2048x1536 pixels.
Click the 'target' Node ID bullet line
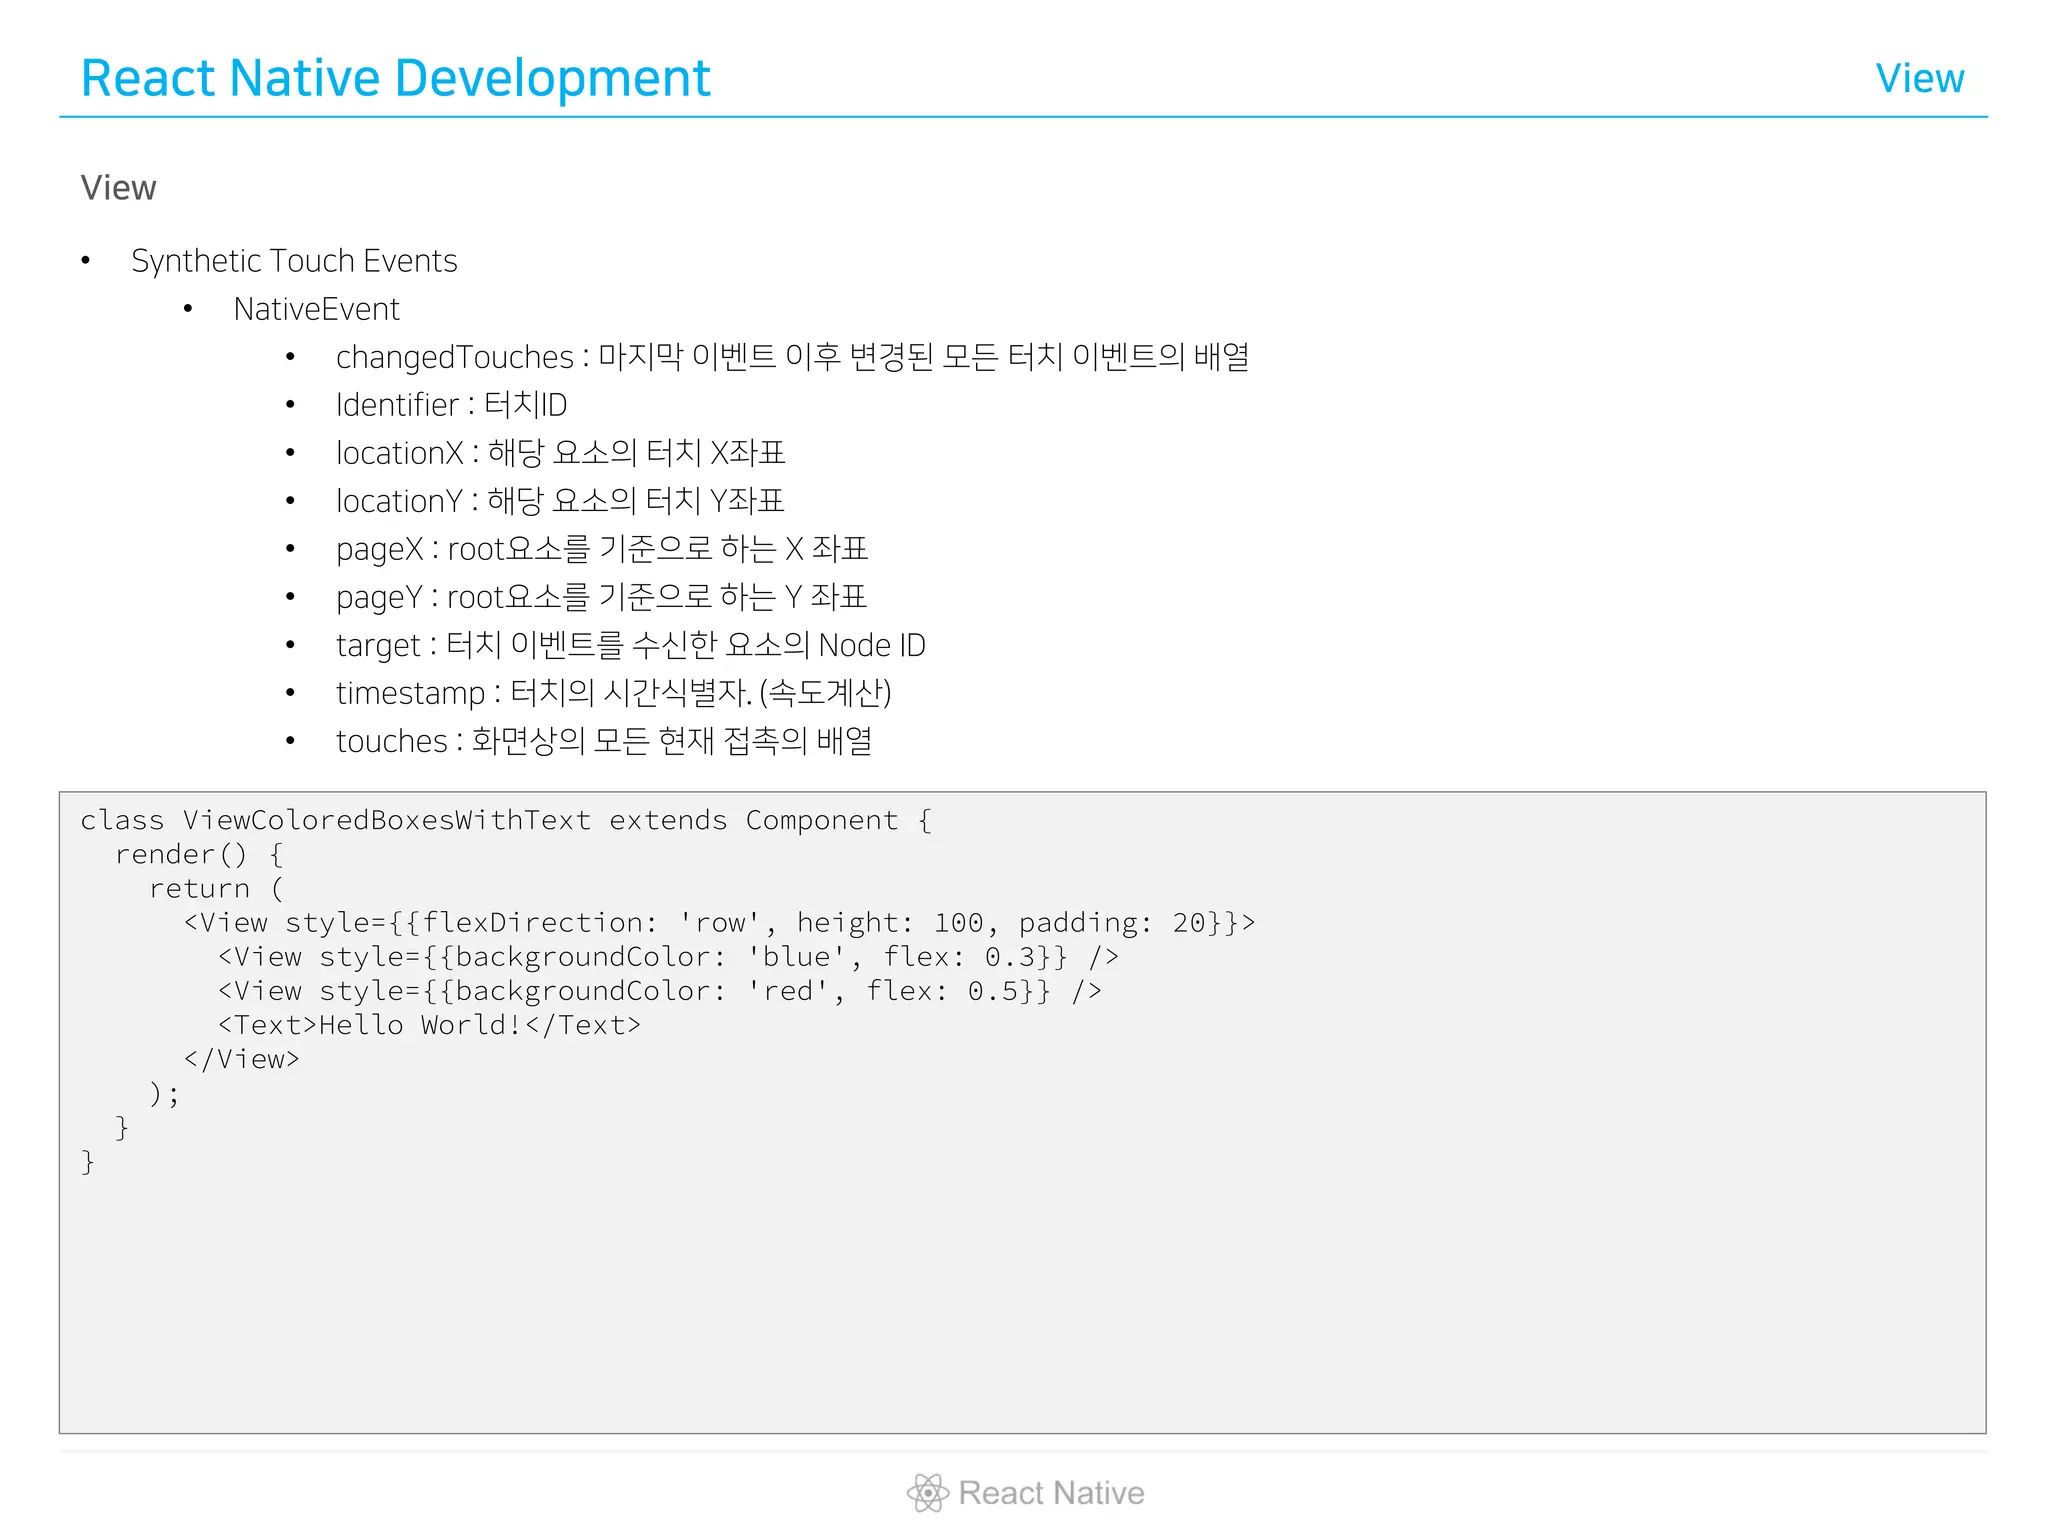(x=630, y=645)
